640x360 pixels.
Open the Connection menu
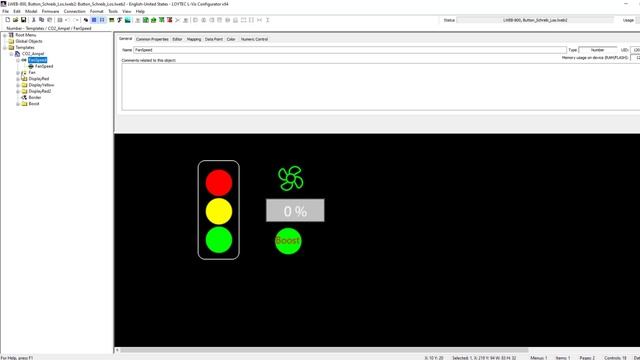click(75, 11)
